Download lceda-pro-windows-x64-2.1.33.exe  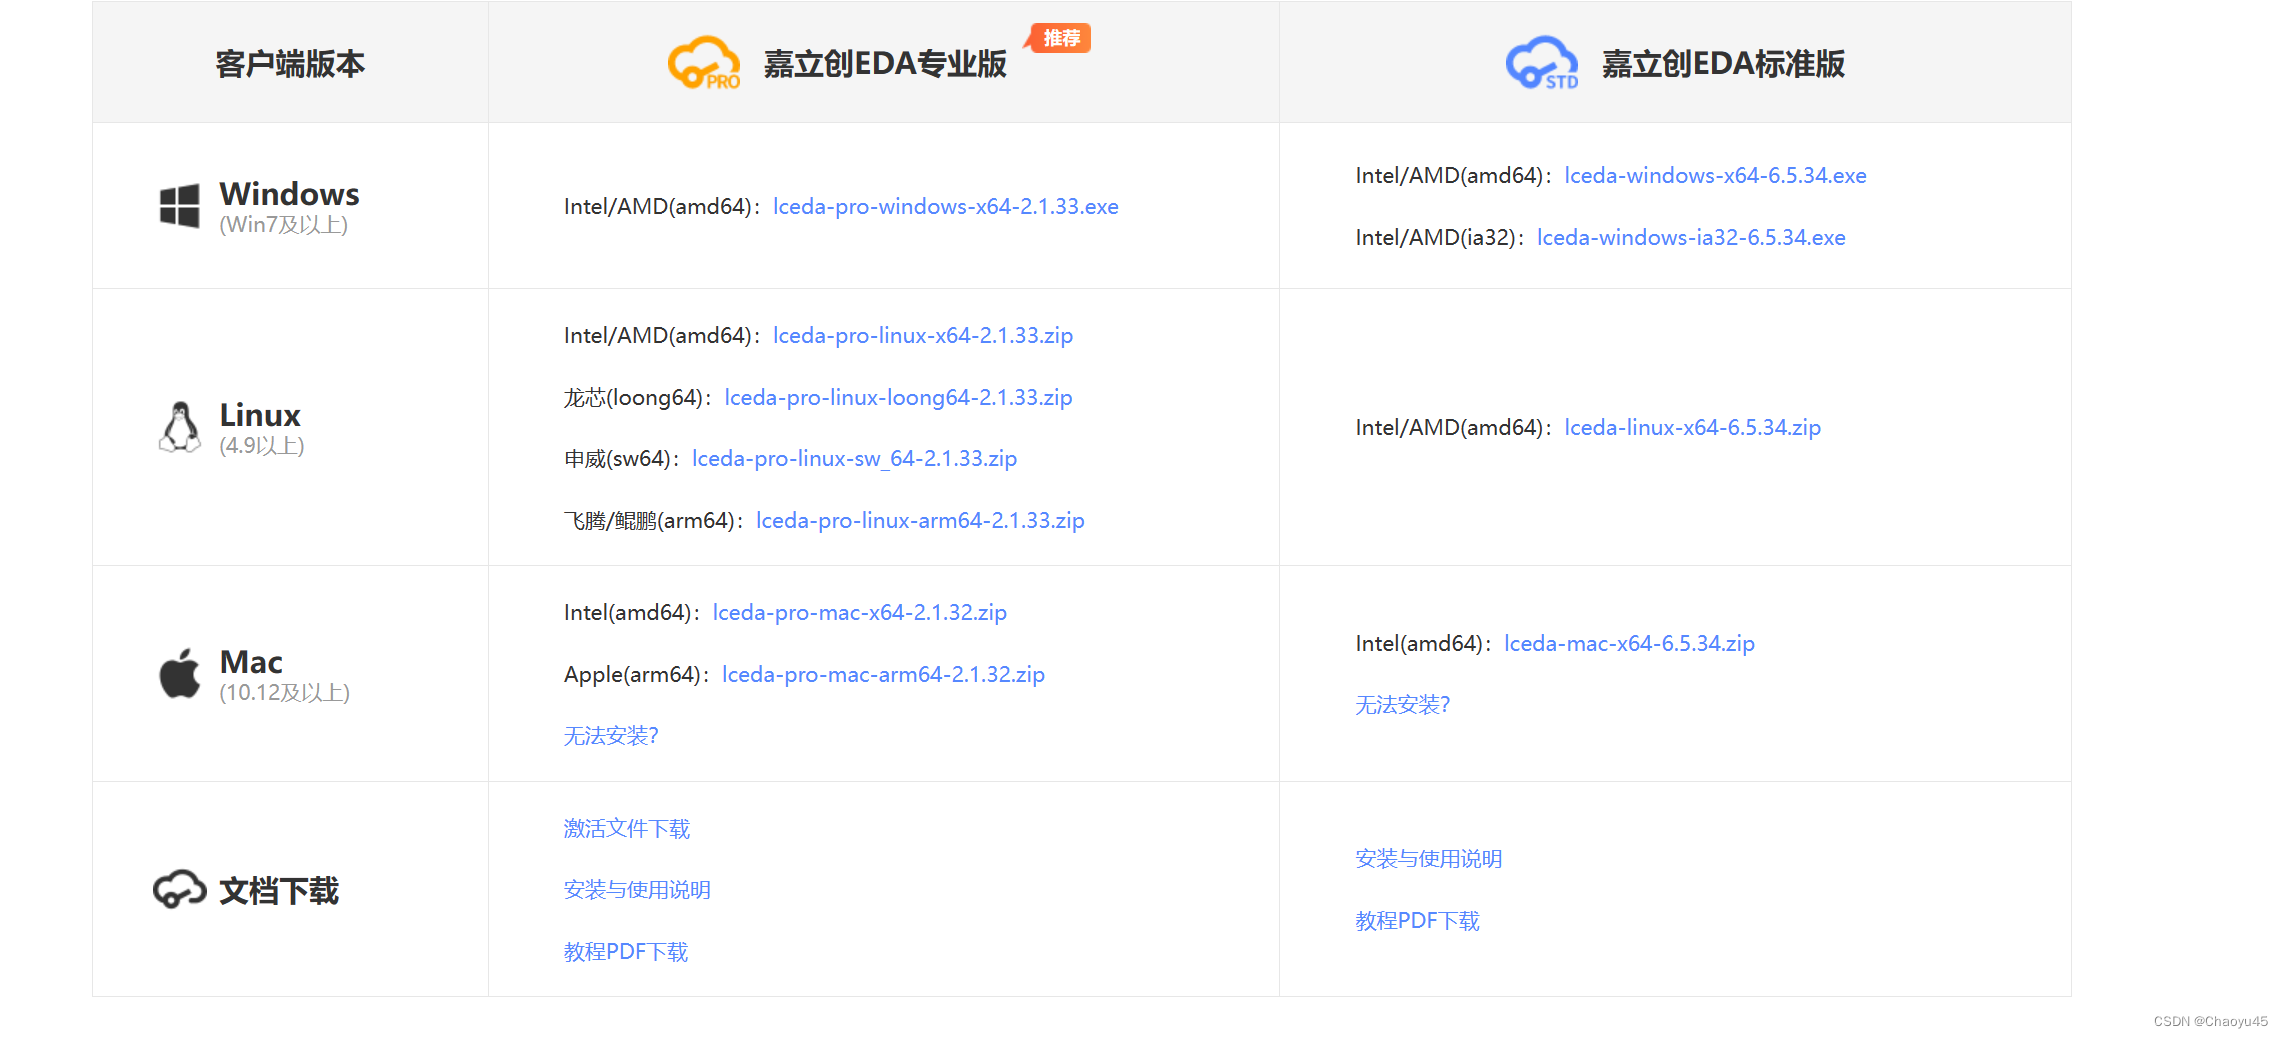point(945,206)
